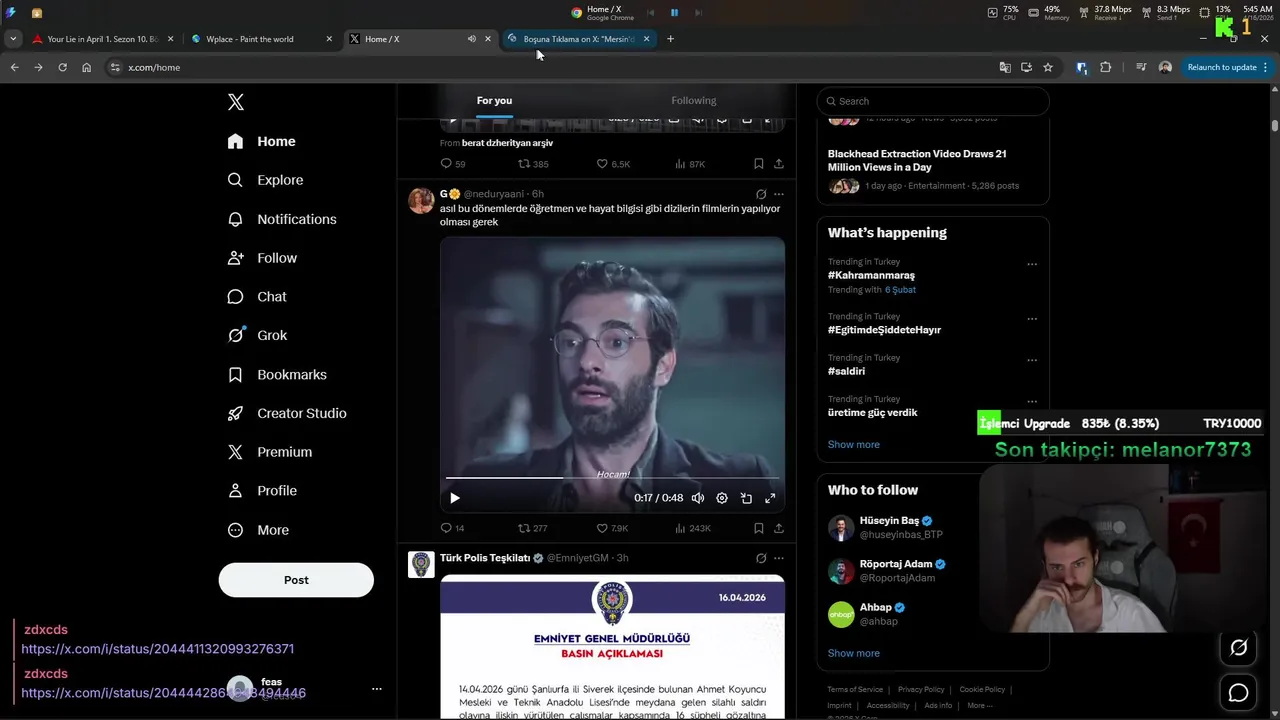The height and width of the screenshot is (720, 1280).
Task: Enter fullscreen on the video player
Action: tap(770, 498)
